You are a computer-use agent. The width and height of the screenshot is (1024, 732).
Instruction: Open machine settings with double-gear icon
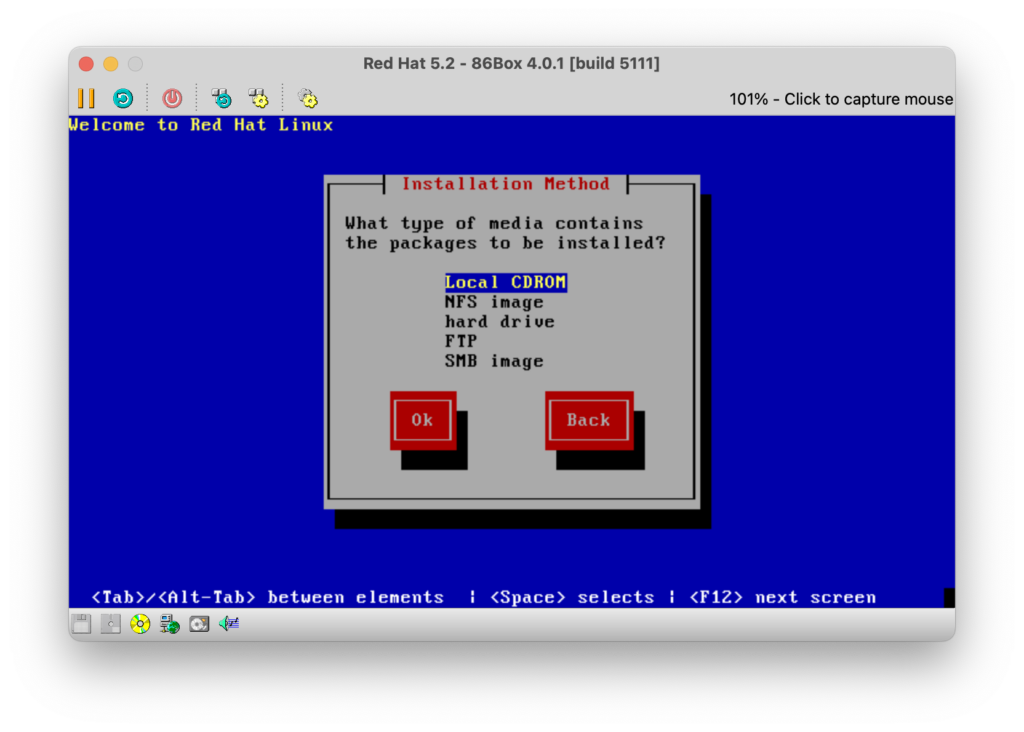[x=308, y=99]
